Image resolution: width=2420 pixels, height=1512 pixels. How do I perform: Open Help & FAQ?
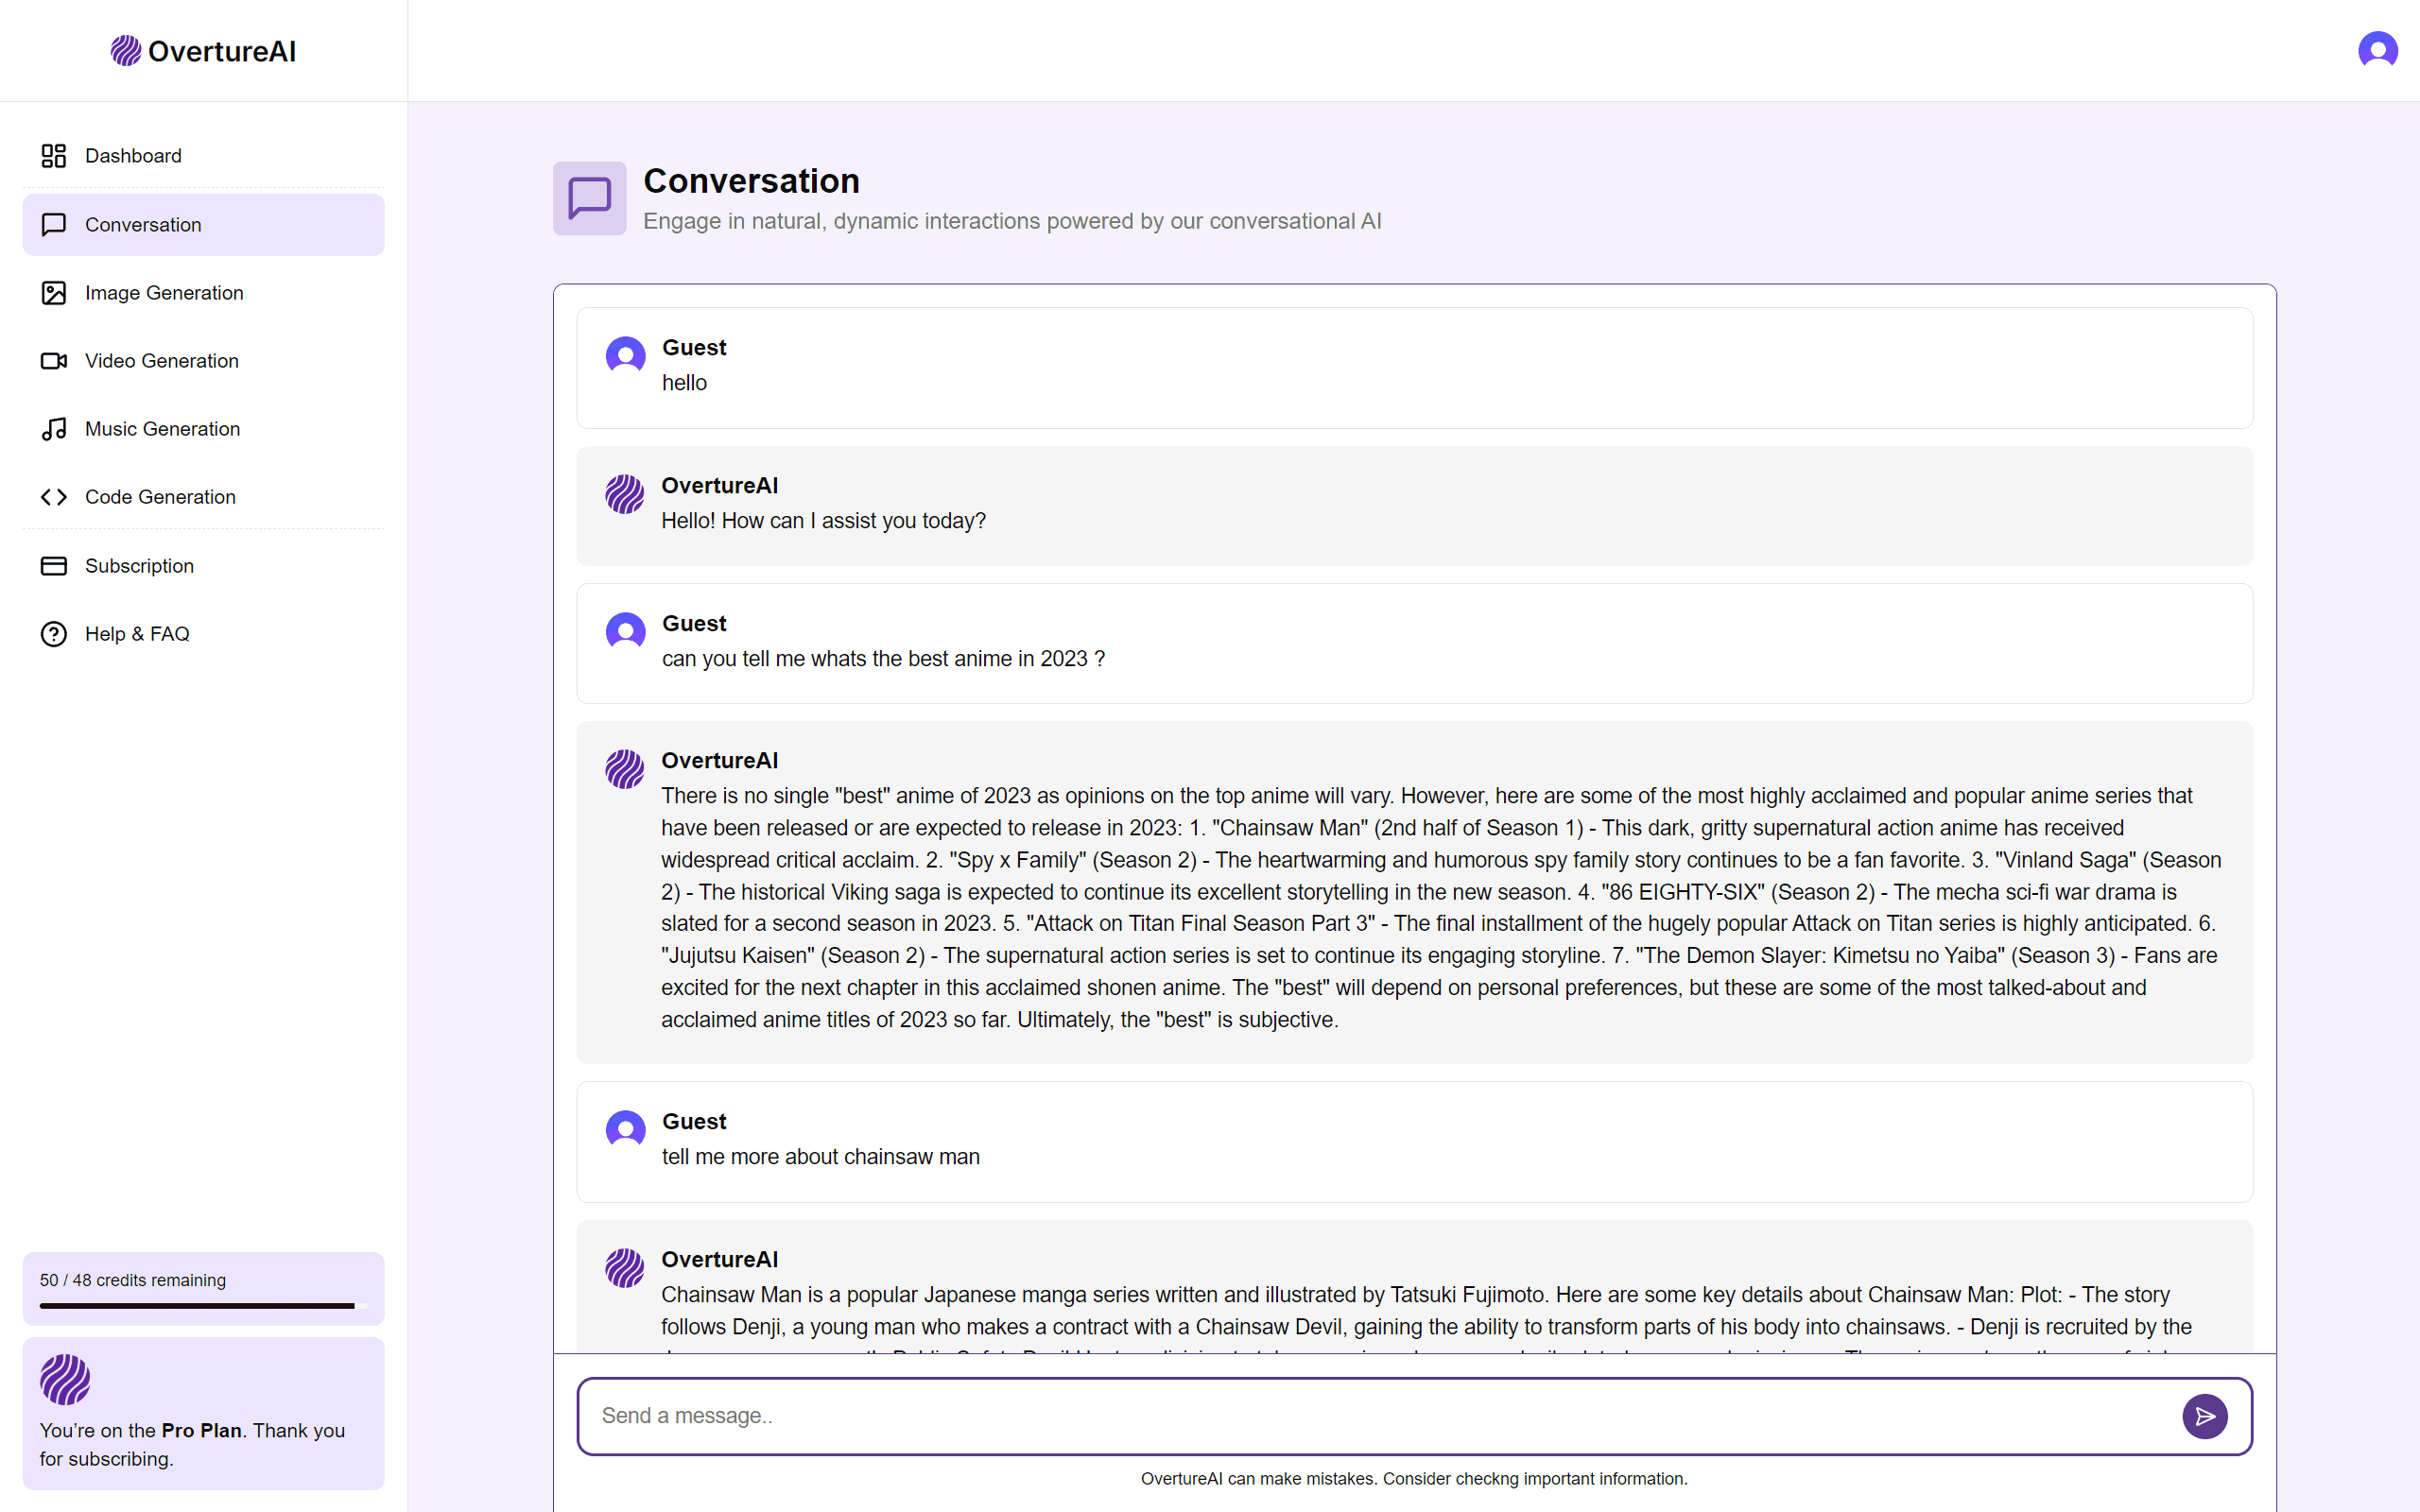[203, 634]
